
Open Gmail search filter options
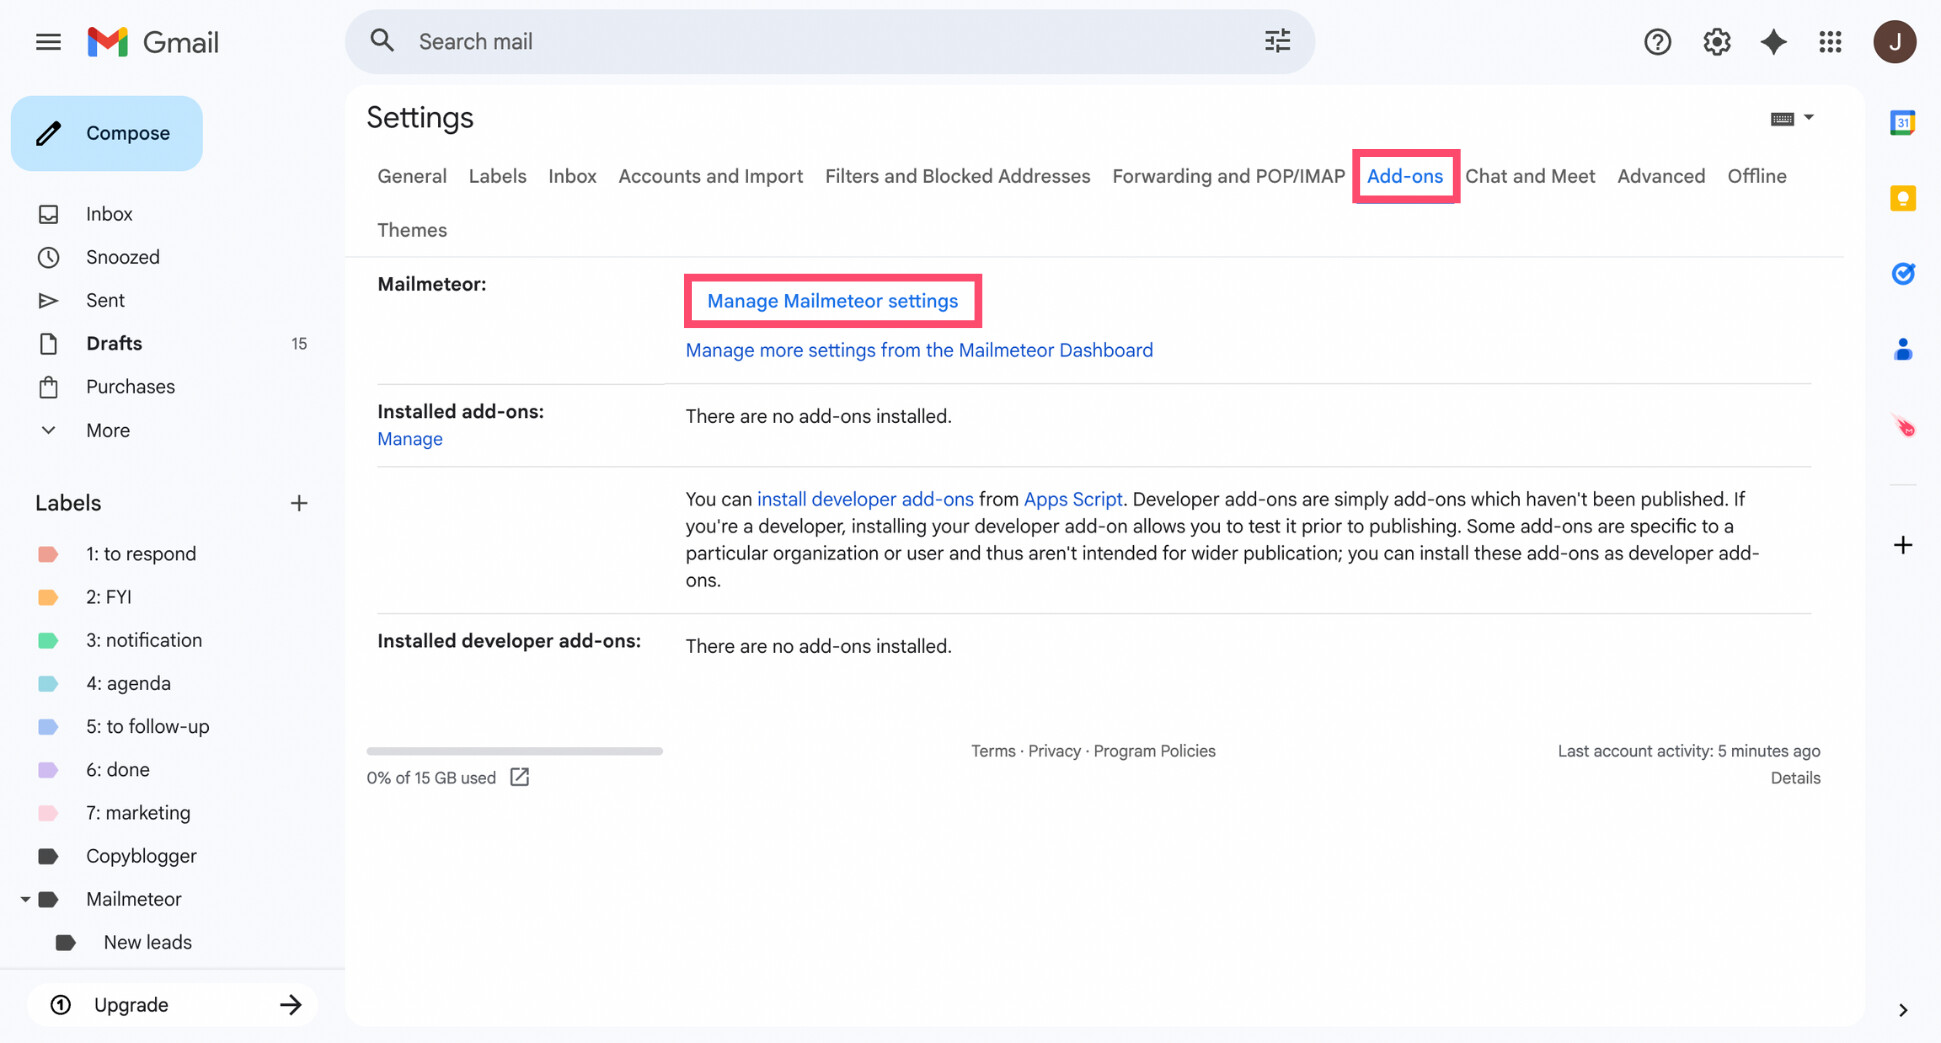(x=1277, y=41)
